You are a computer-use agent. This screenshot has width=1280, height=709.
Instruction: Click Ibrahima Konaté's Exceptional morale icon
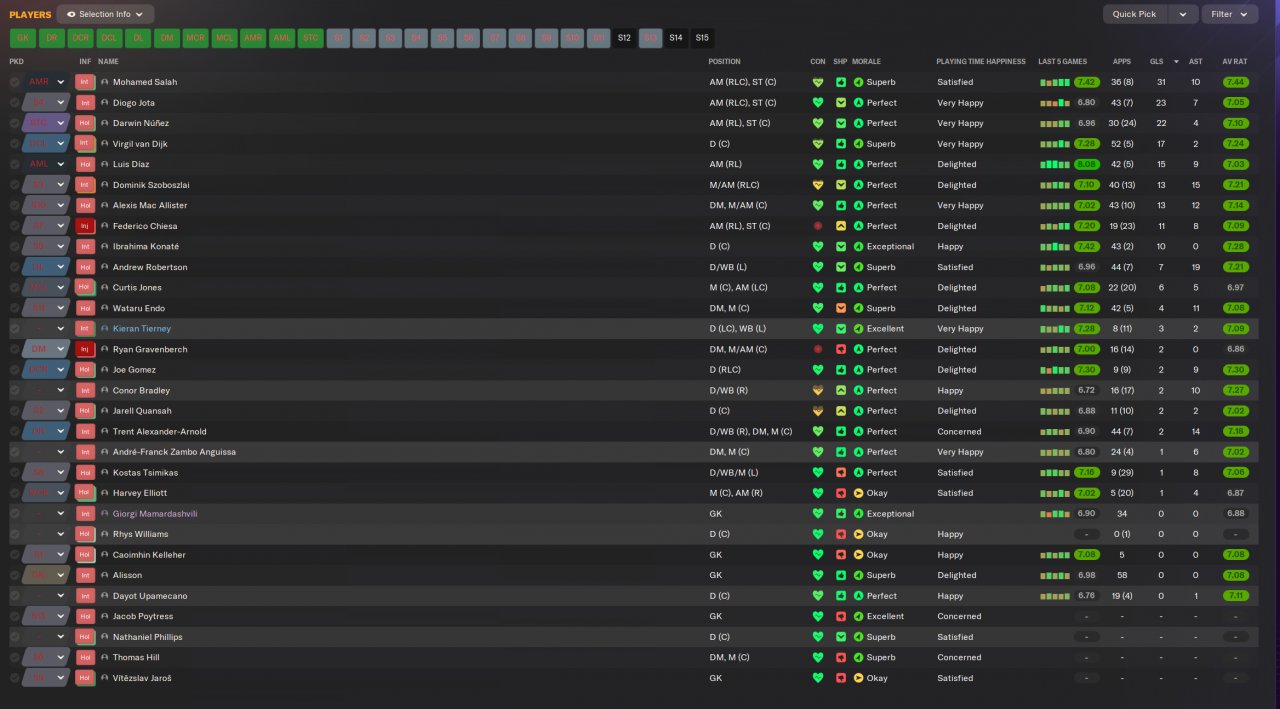pyautogui.click(x=858, y=246)
